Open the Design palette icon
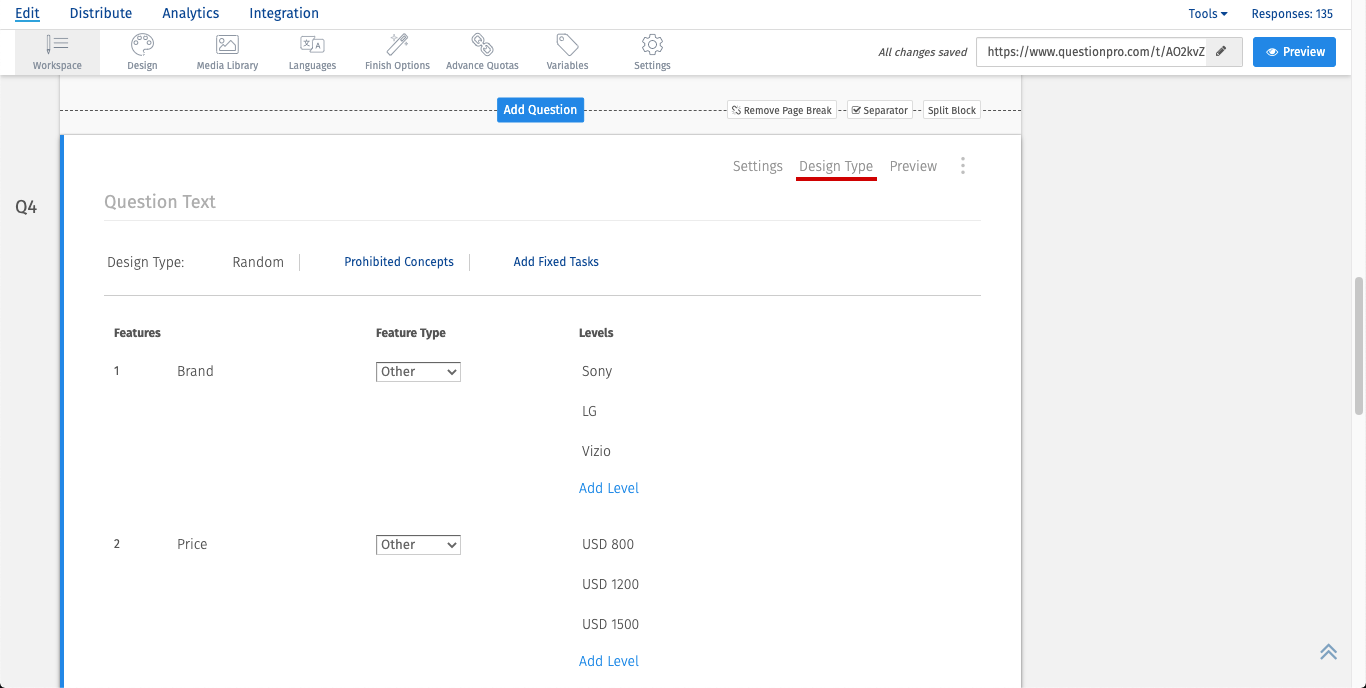The height and width of the screenshot is (688, 1366). [x=142, y=45]
